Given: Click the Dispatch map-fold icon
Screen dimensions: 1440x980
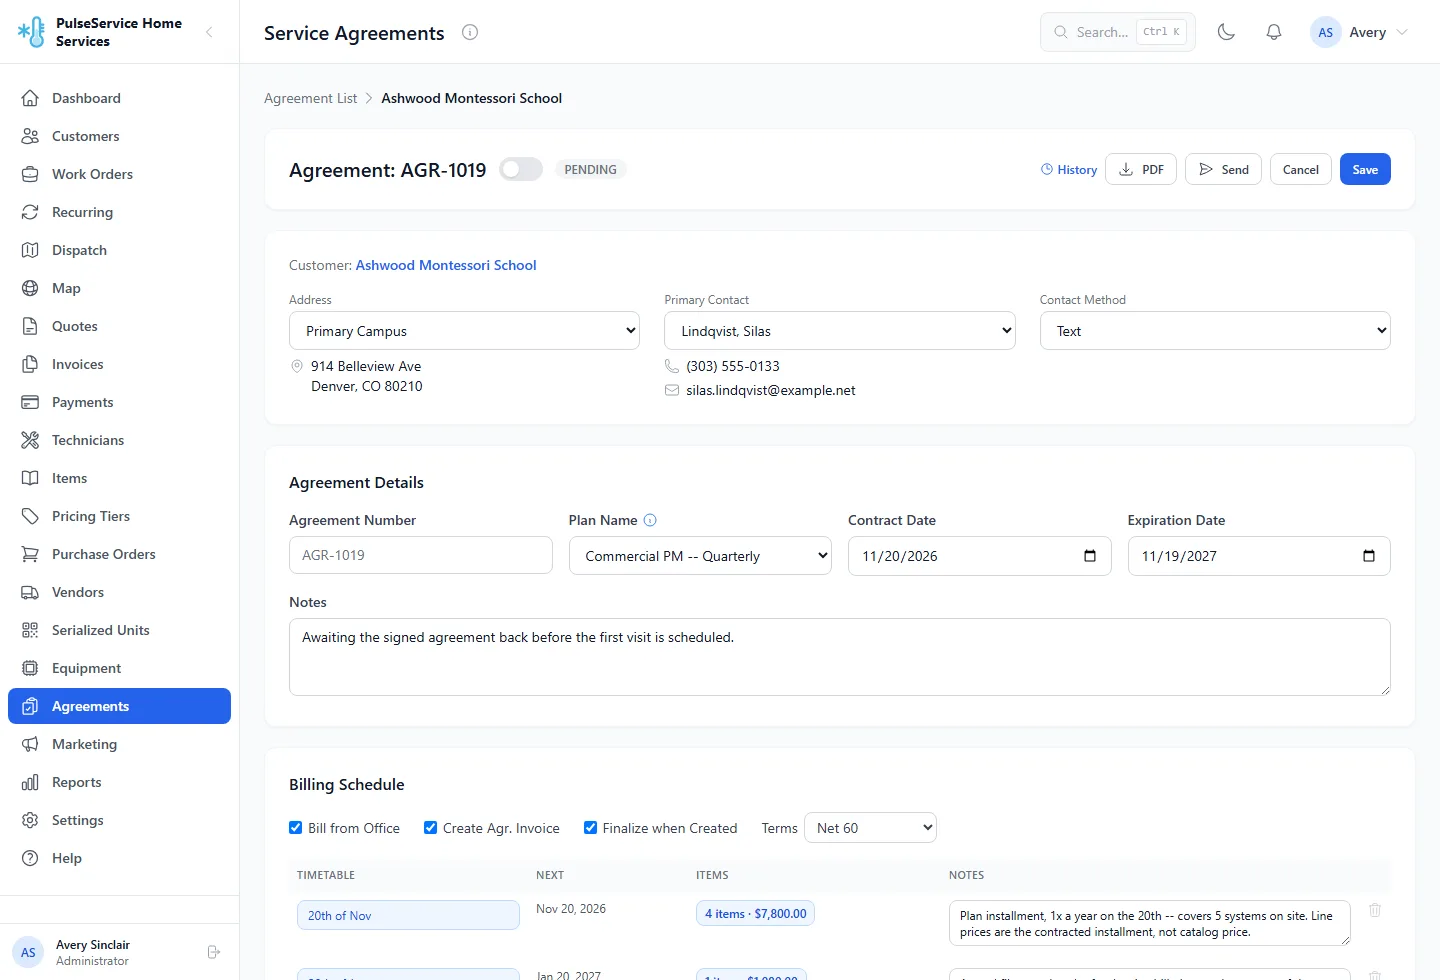Looking at the screenshot, I should coord(30,250).
